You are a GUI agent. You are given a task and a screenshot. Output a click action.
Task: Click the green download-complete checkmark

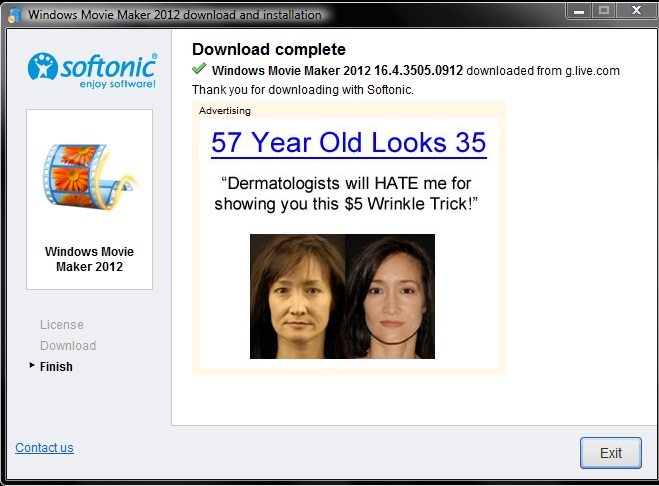[199, 69]
